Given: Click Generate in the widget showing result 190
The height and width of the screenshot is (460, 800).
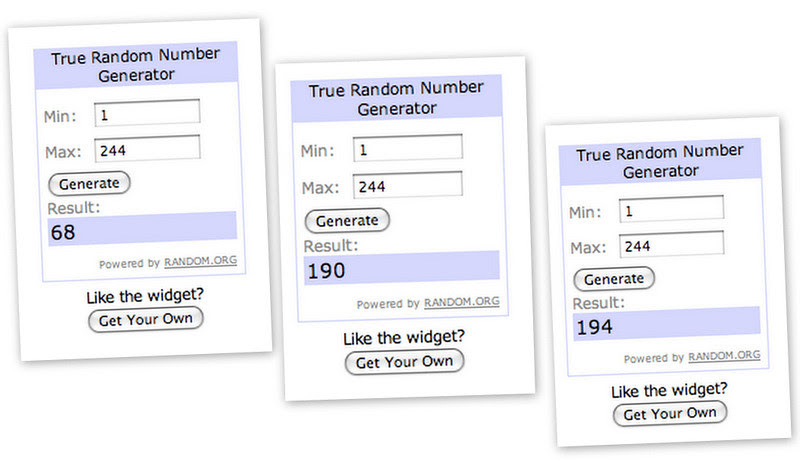Looking at the screenshot, I should [x=347, y=221].
